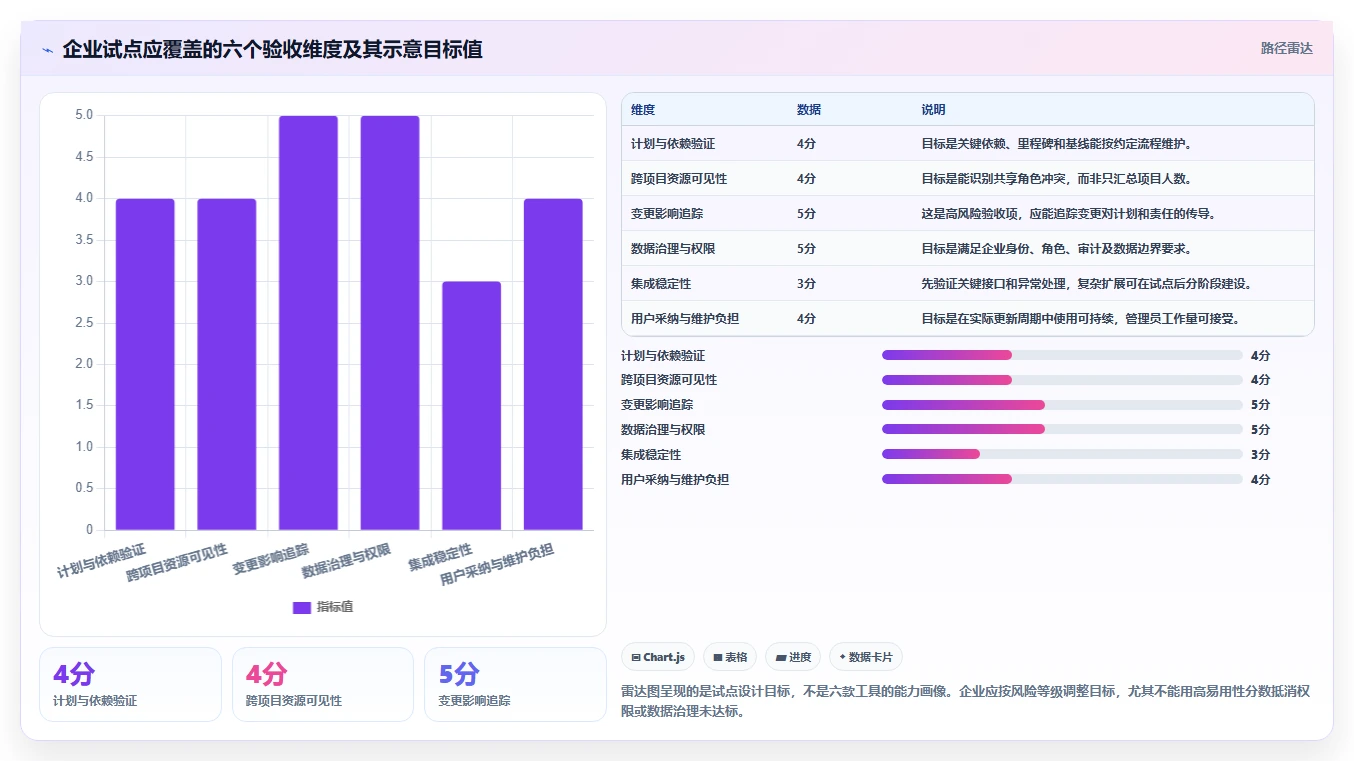
Task: Click the 5分 变更影响追踪 data card
Action: pyautogui.click(x=515, y=684)
